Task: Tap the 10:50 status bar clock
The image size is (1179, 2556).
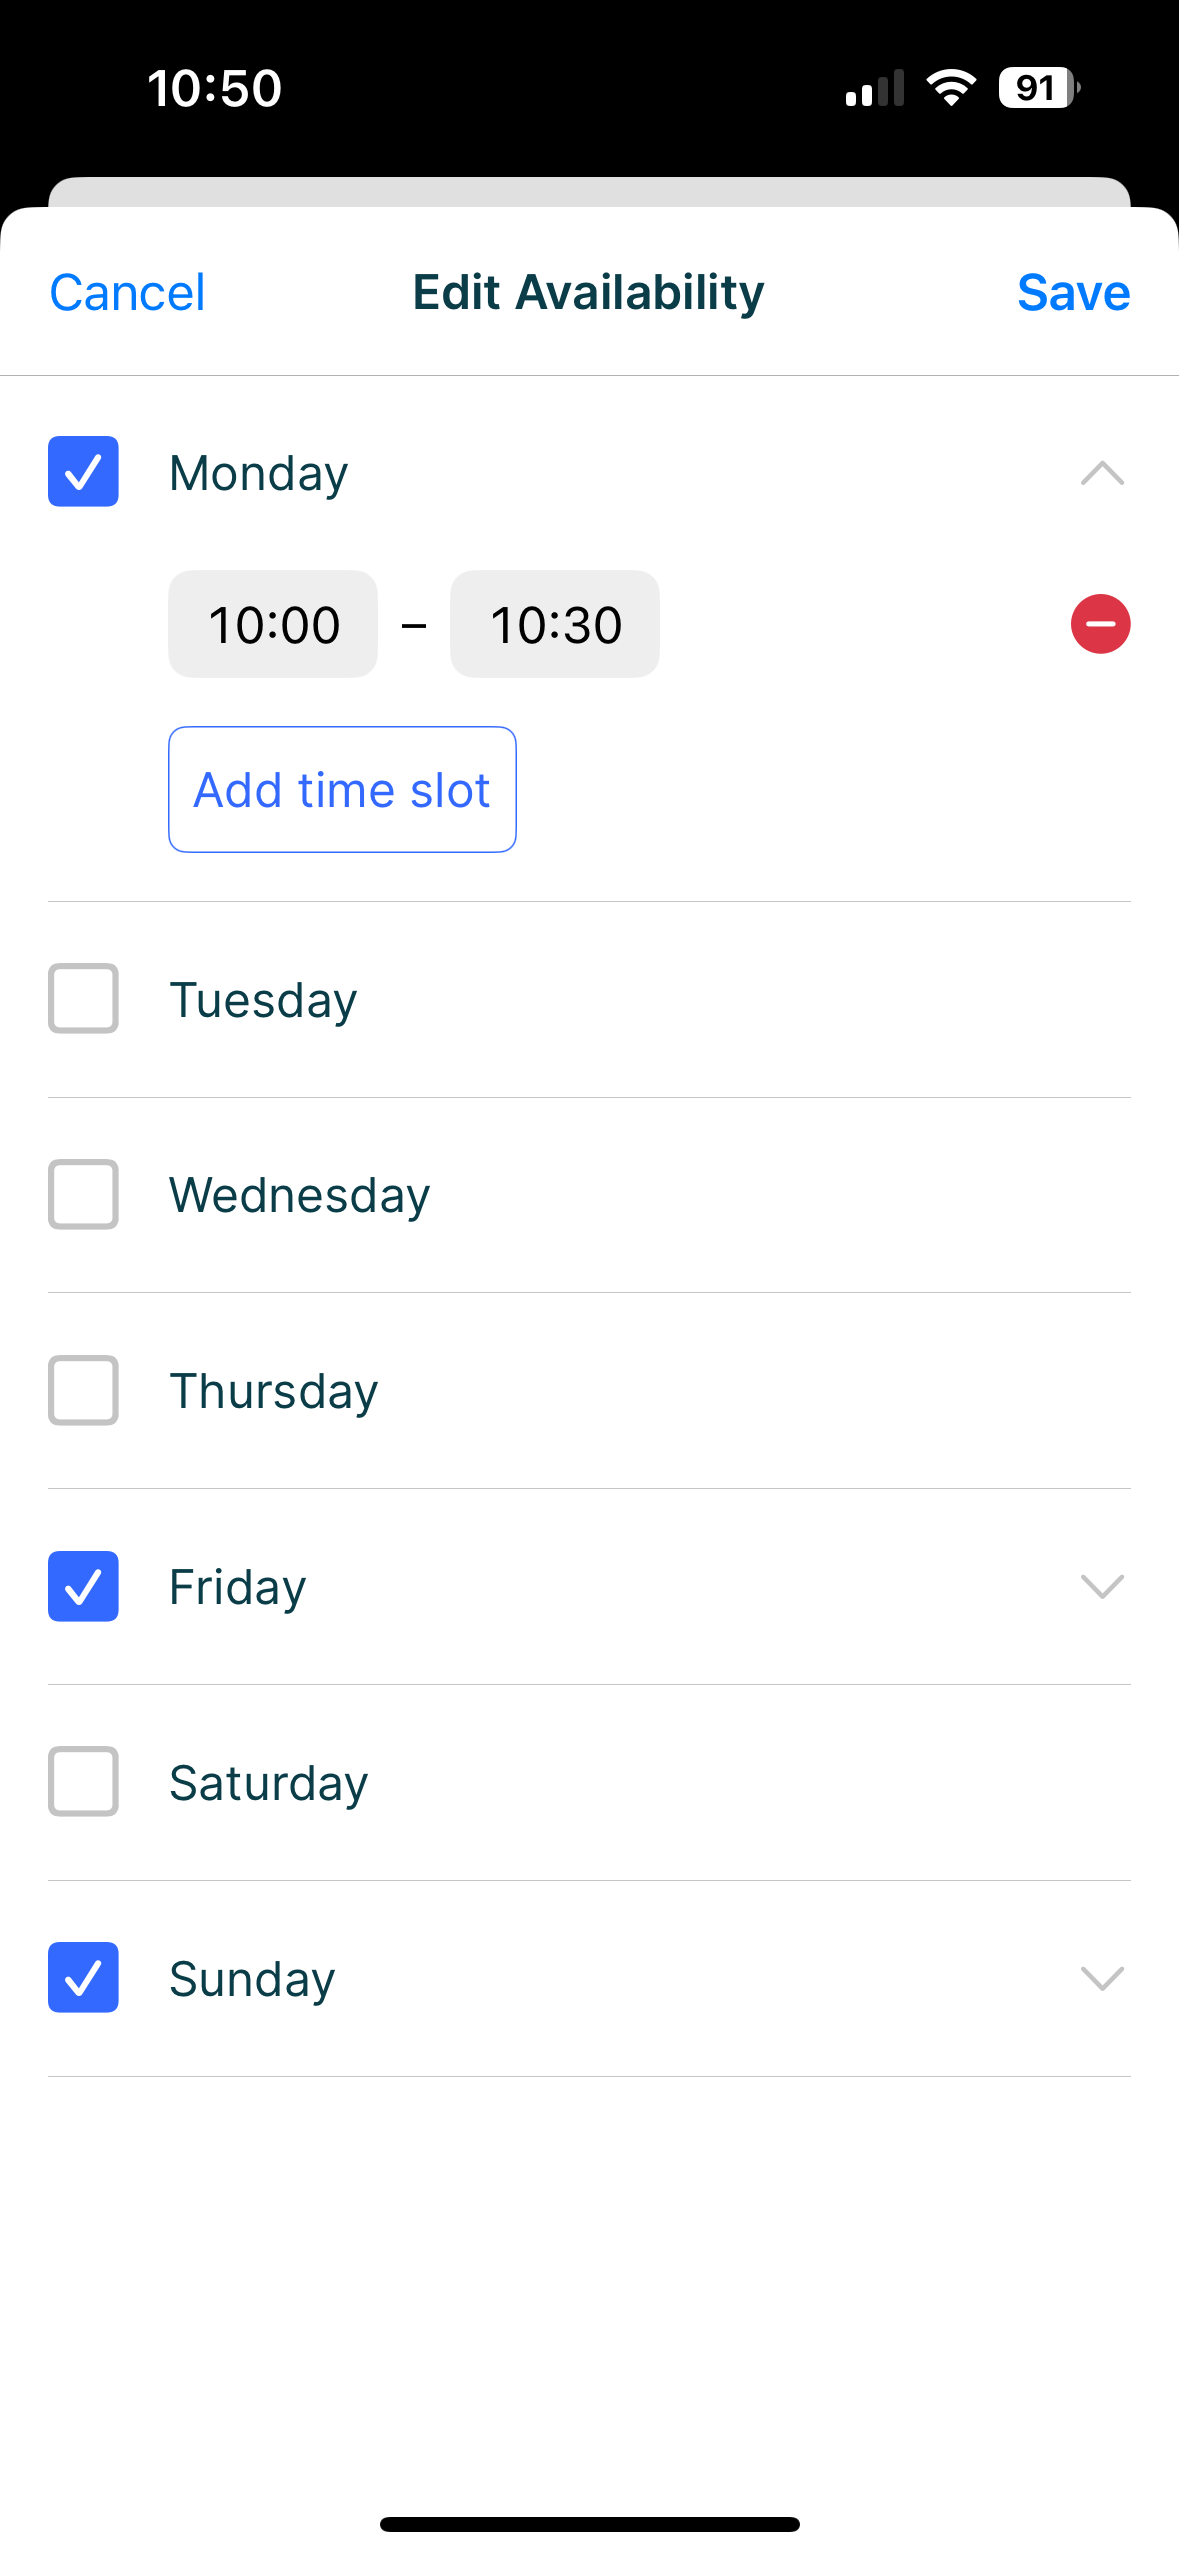Action: click(x=215, y=88)
